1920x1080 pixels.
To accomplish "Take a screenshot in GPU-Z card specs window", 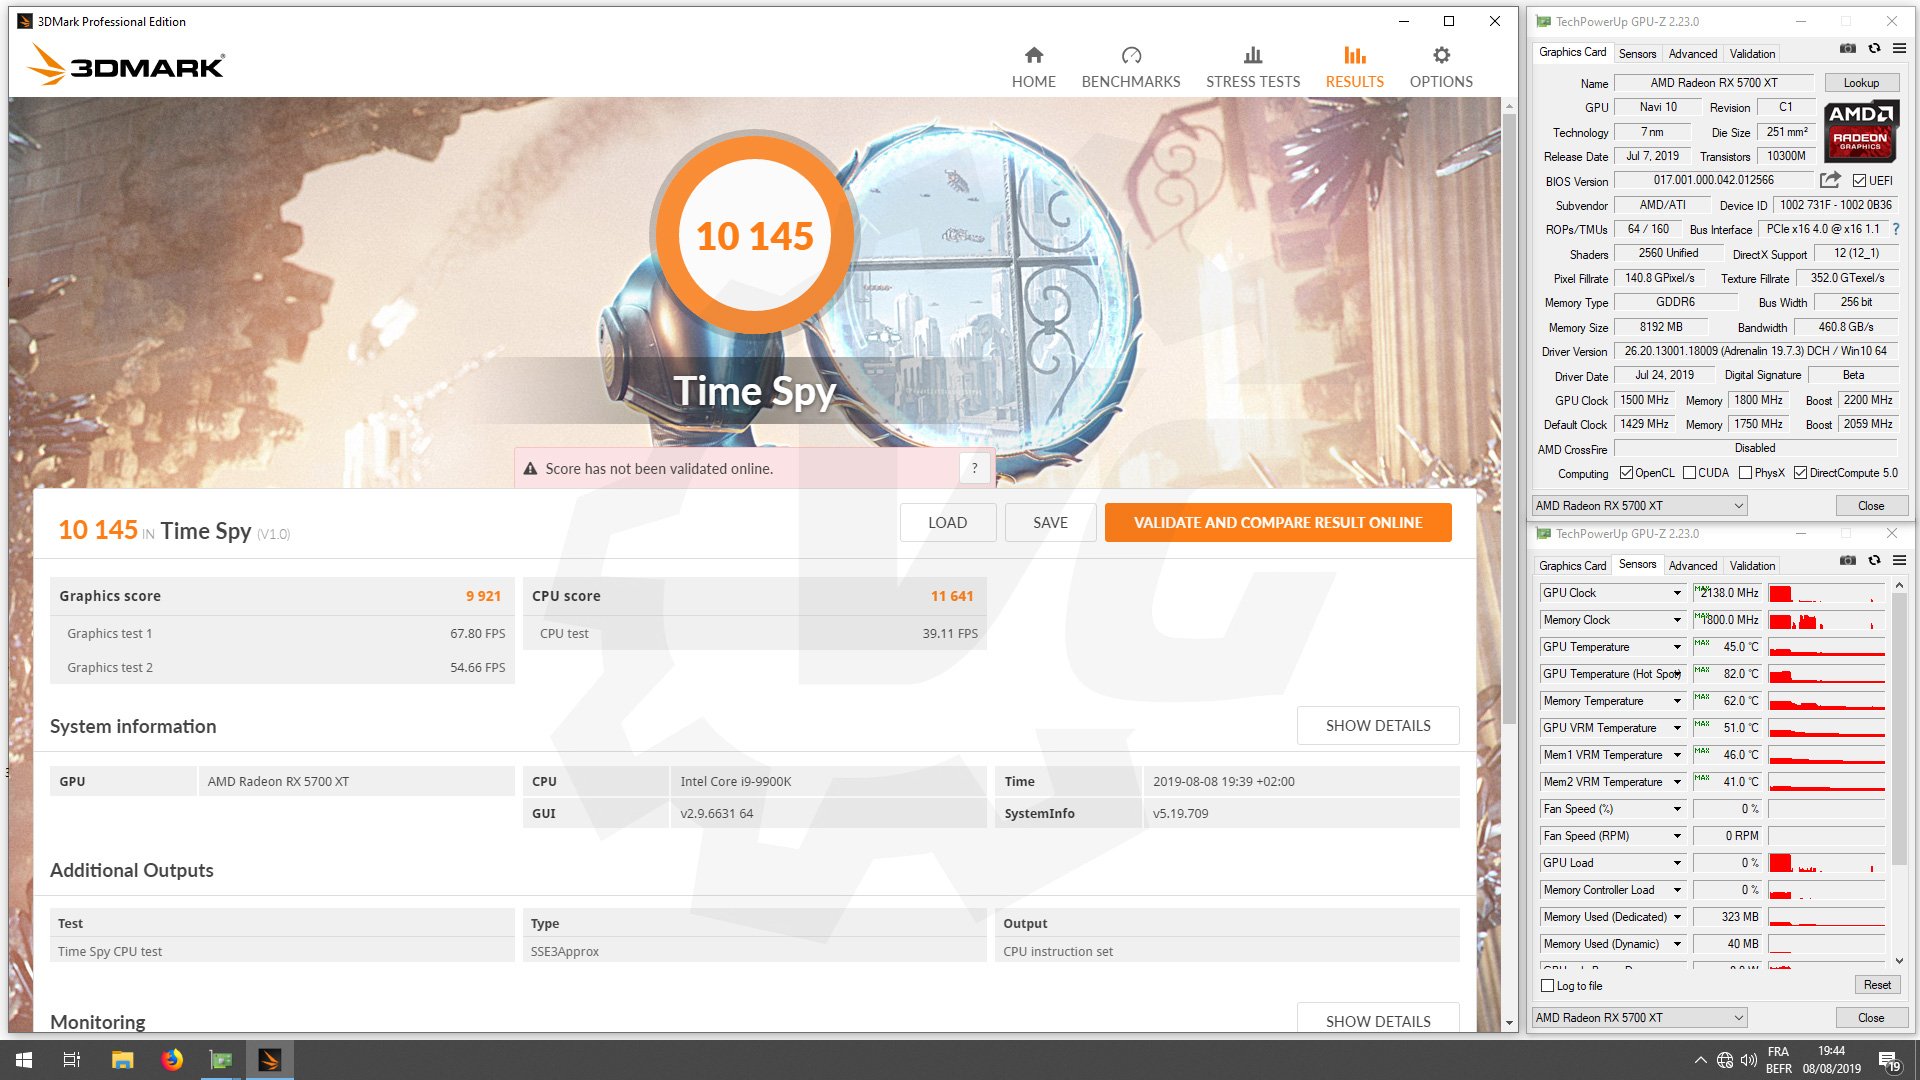I will pyautogui.click(x=1847, y=48).
